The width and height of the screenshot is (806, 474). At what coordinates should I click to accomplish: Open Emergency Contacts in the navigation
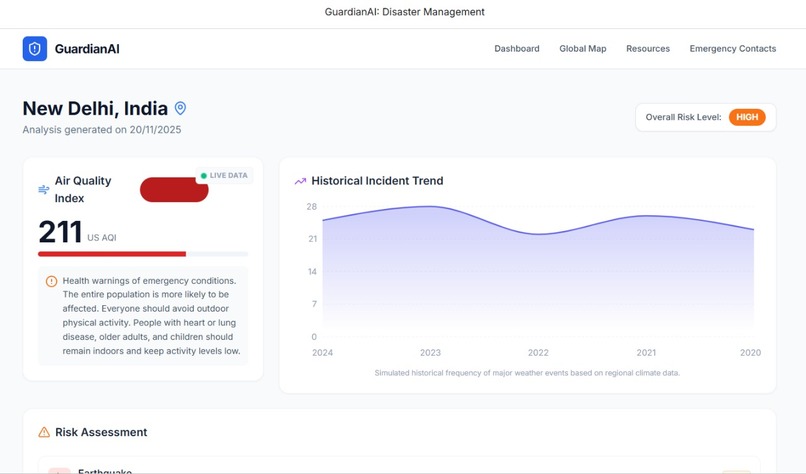[732, 49]
